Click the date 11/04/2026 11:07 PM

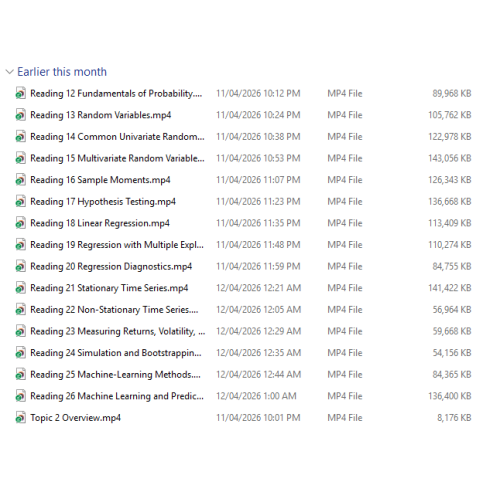point(258,180)
